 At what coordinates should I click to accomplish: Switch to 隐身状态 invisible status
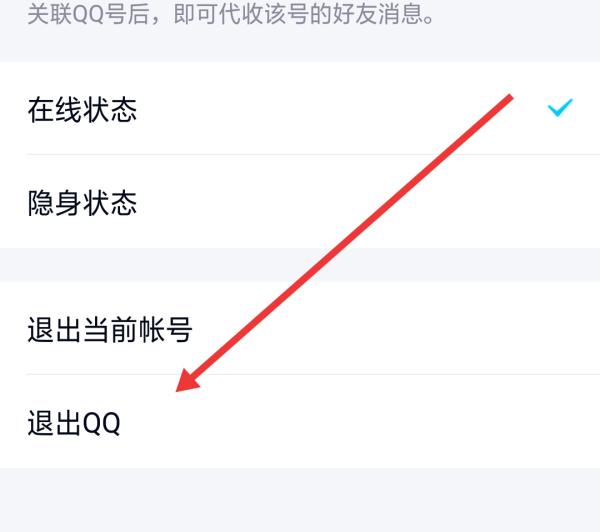tap(82, 204)
